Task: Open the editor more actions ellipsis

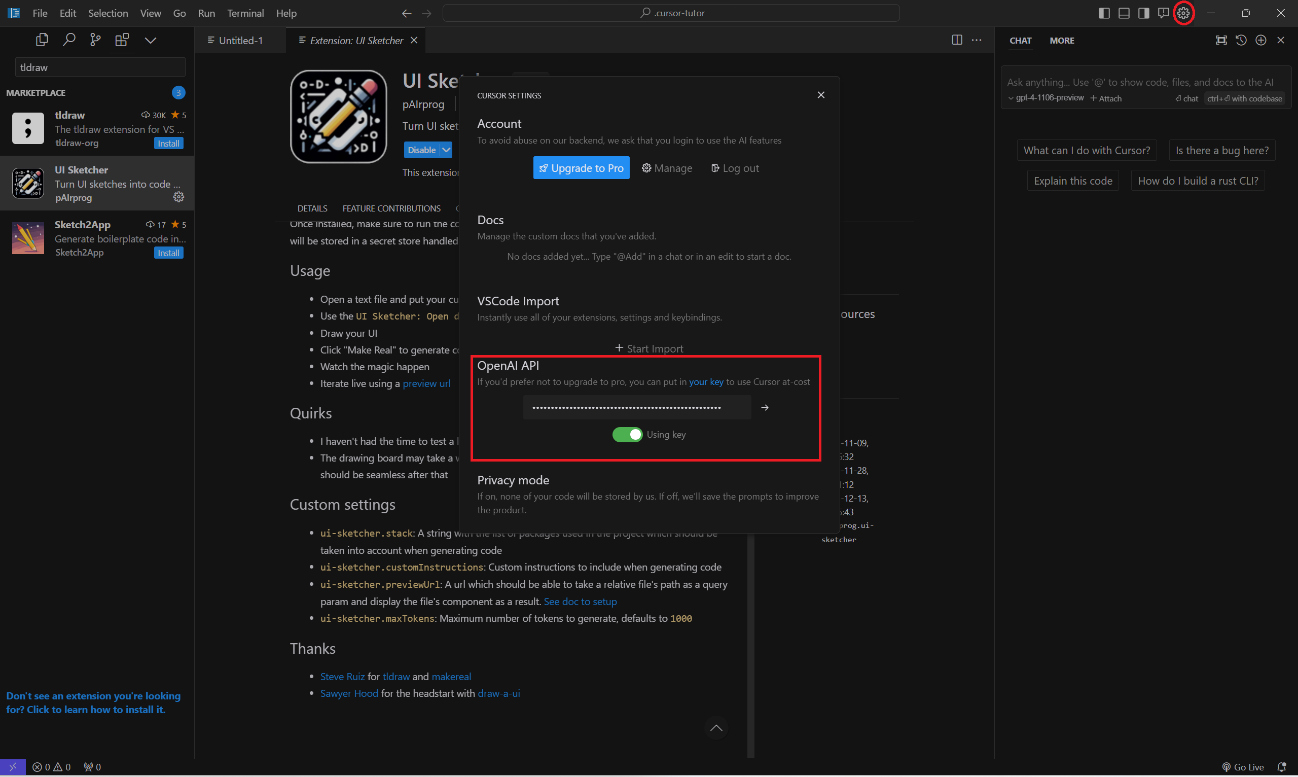Action: pyautogui.click(x=977, y=40)
